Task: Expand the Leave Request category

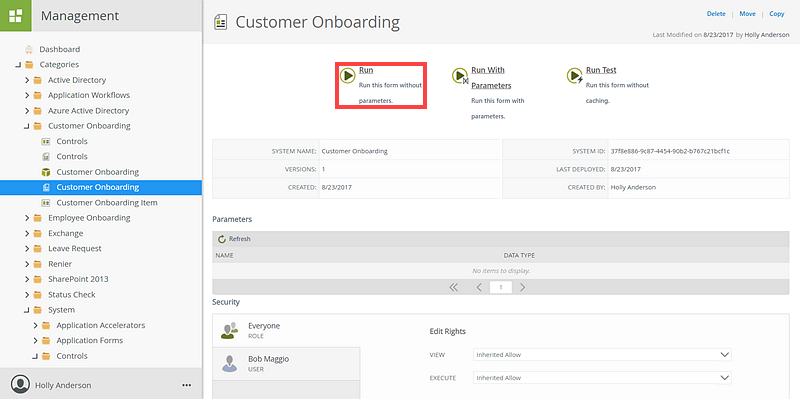Action: 27,248
